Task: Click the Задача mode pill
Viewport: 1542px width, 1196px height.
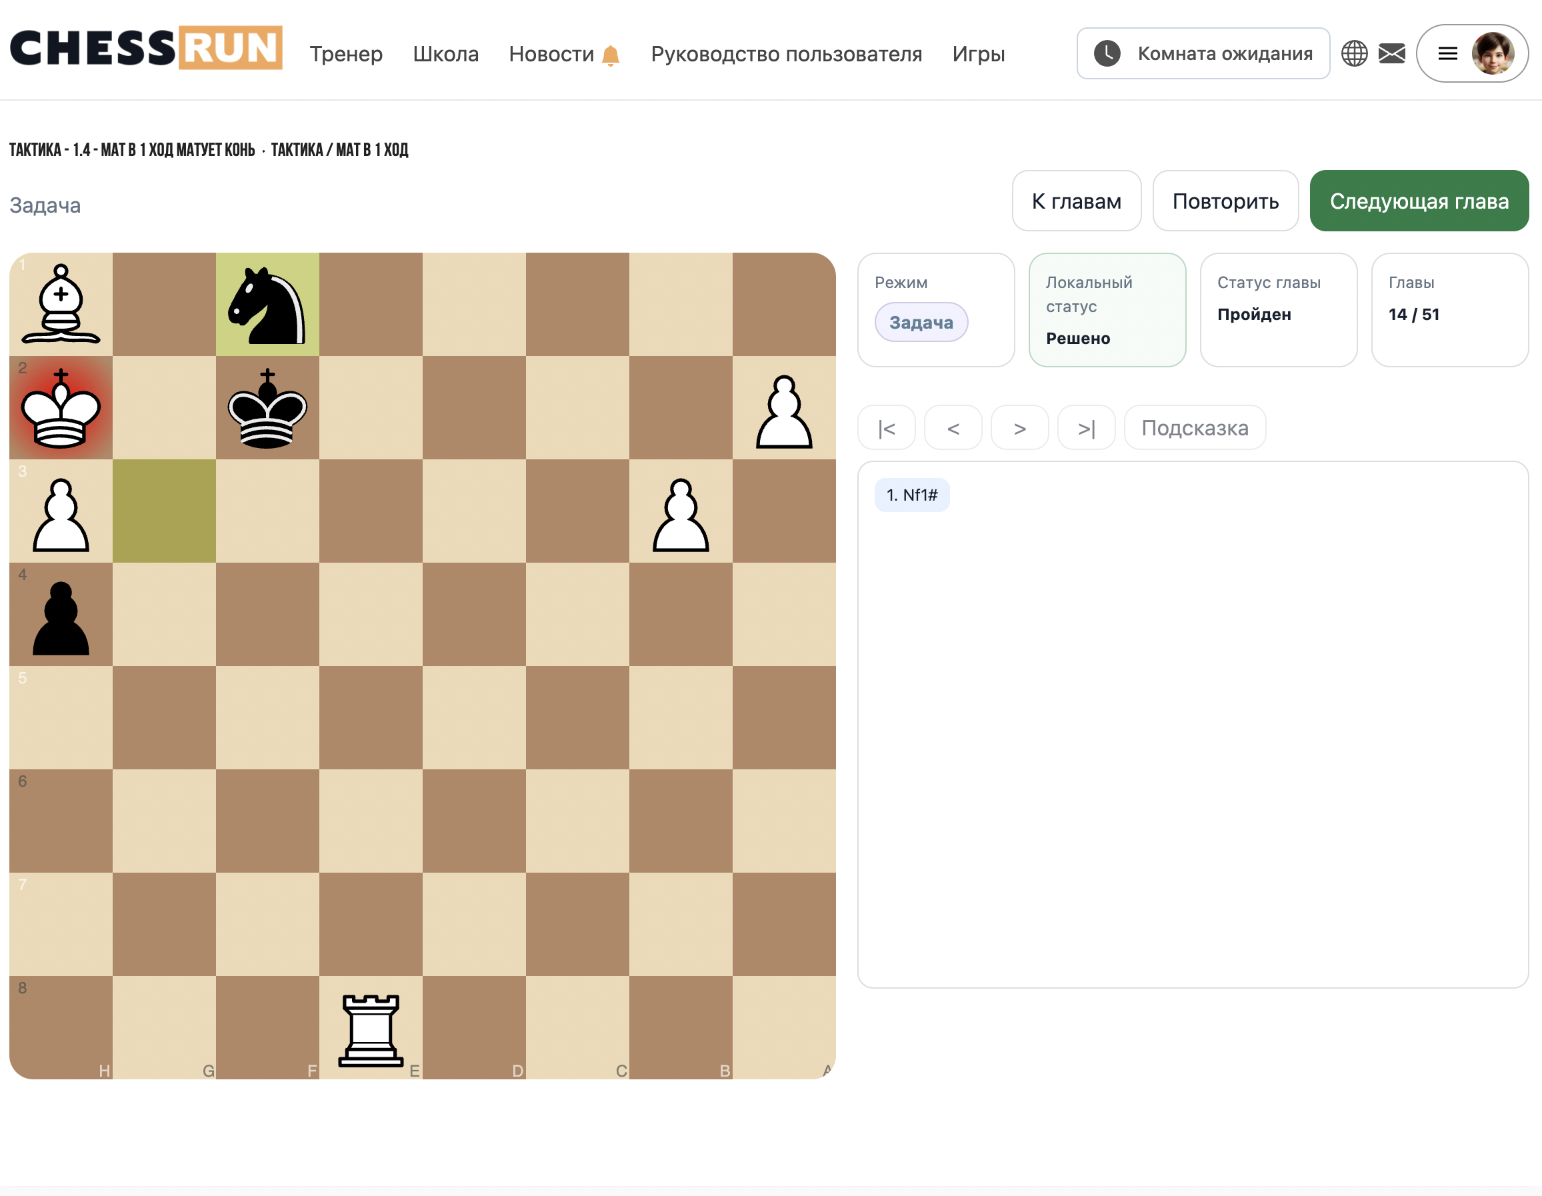Action: pyautogui.click(x=921, y=322)
